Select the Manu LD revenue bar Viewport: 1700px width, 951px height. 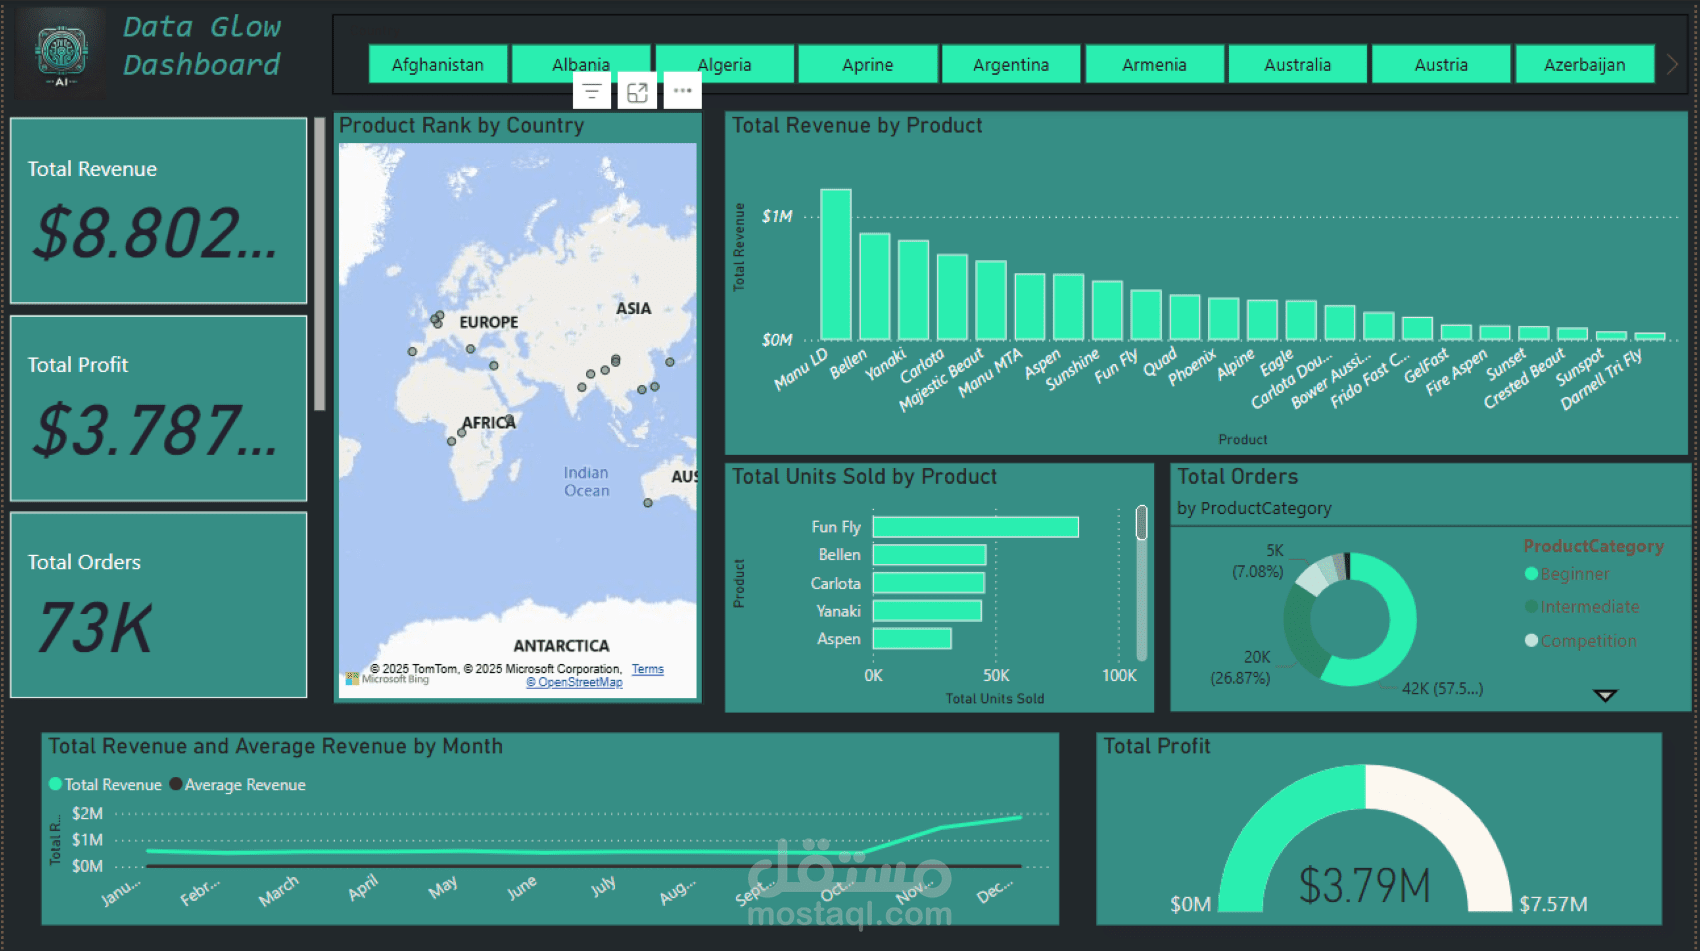(836, 265)
